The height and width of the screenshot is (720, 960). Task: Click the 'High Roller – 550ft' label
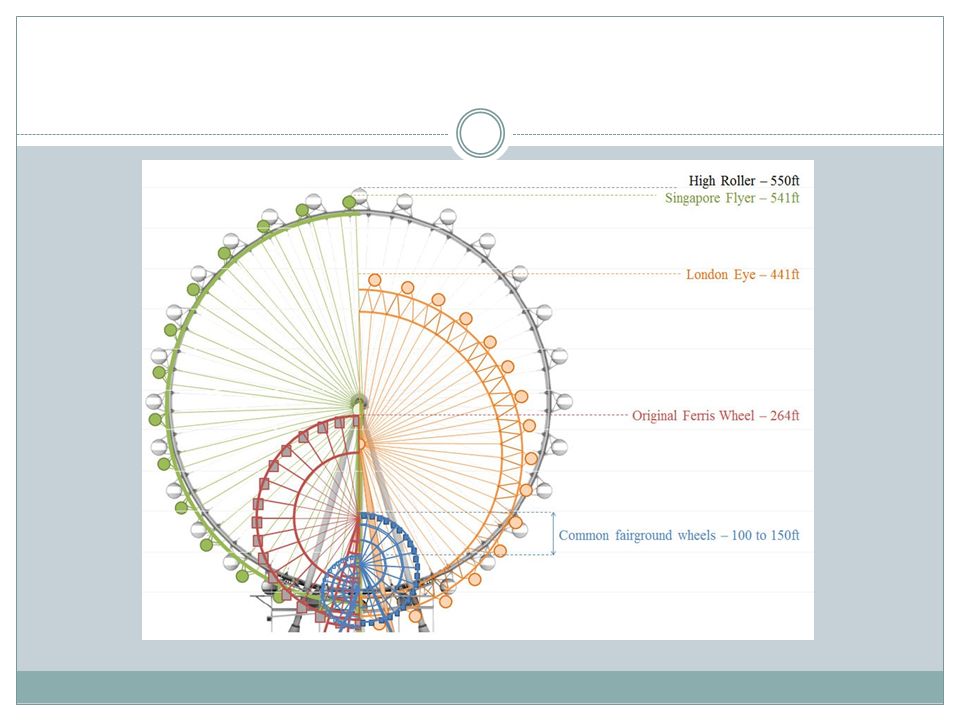pos(743,181)
